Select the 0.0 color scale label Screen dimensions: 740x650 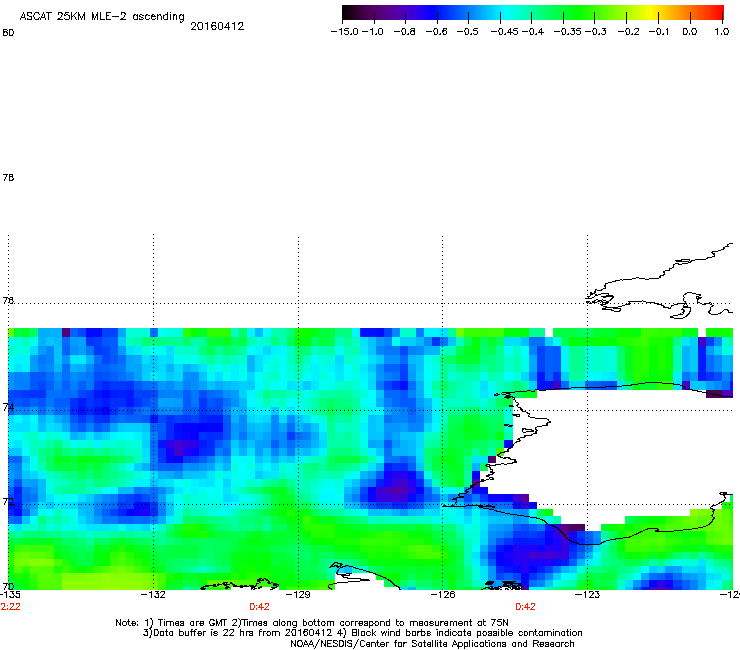[690, 32]
